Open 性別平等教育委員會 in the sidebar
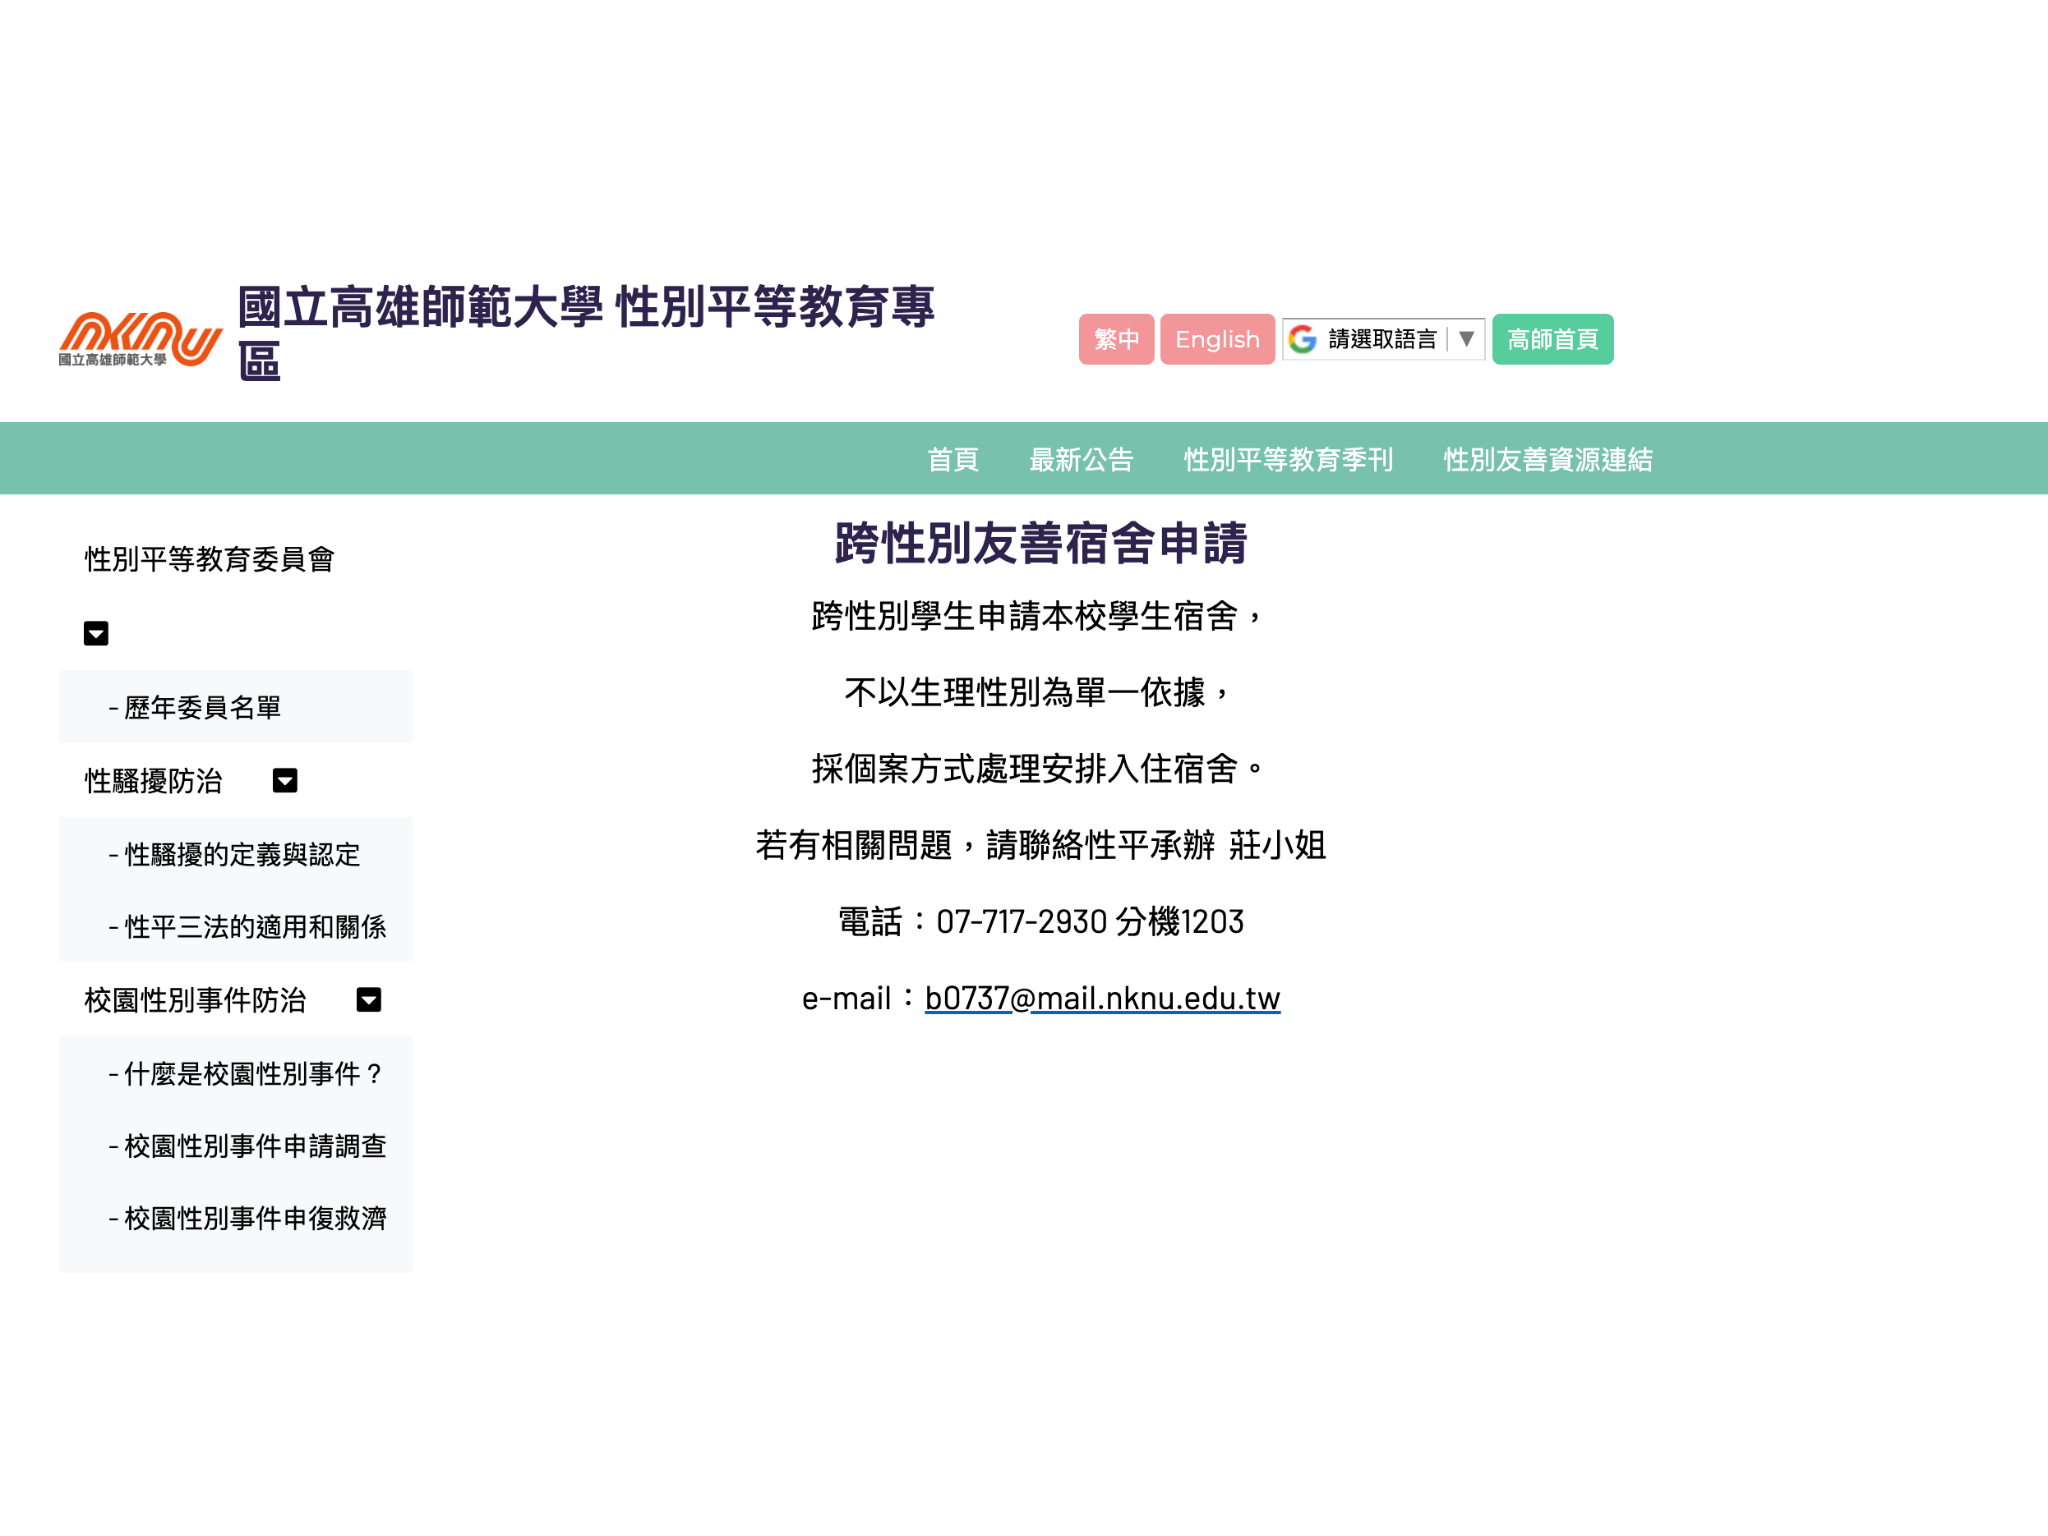 tap(210, 559)
